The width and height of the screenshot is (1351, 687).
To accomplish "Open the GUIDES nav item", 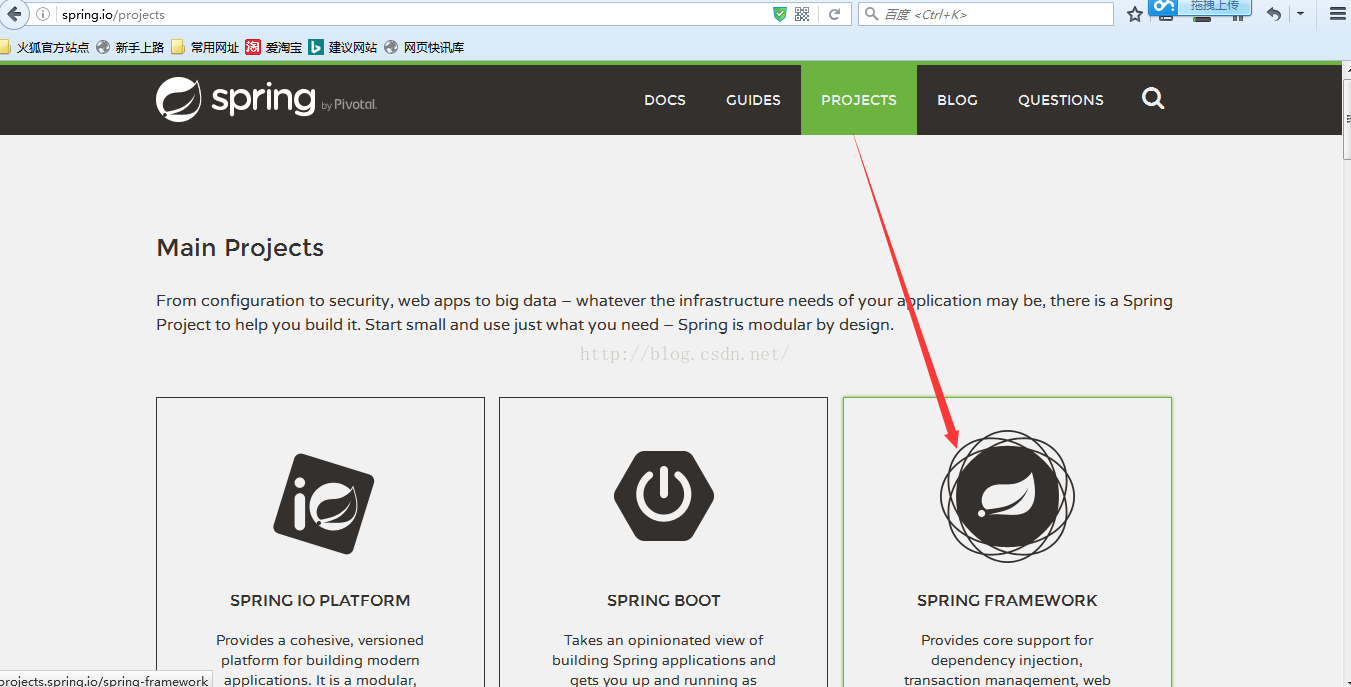I will pos(753,100).
